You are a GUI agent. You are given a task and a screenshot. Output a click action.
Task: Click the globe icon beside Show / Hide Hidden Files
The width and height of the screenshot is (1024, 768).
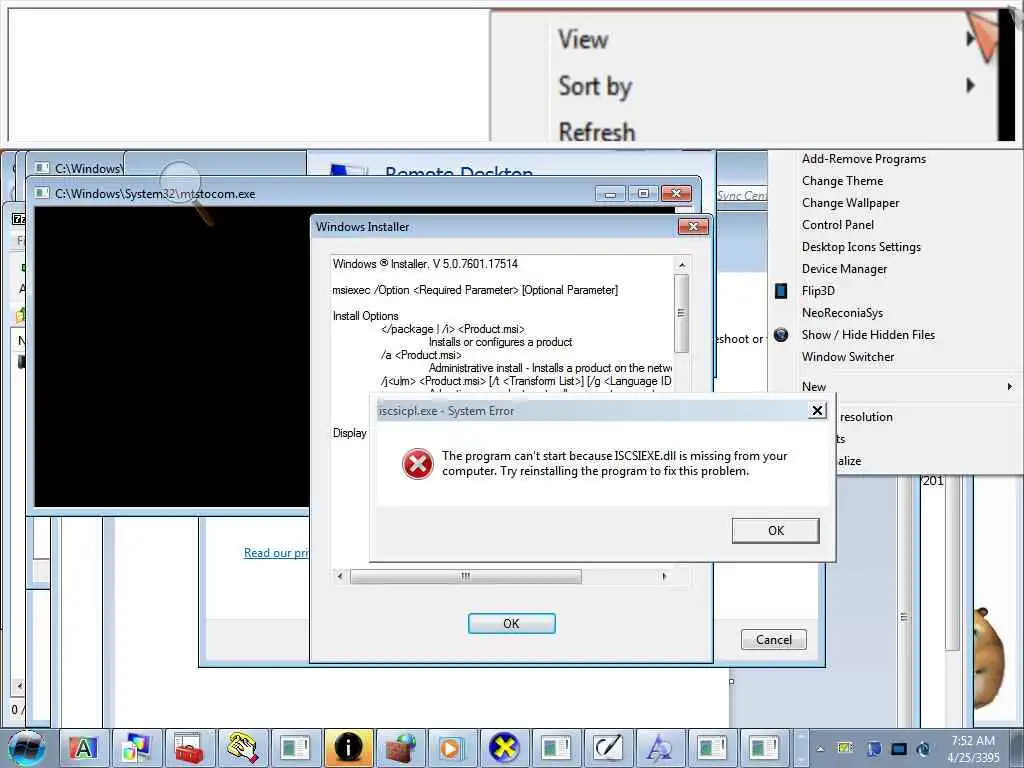pos(780,334)
